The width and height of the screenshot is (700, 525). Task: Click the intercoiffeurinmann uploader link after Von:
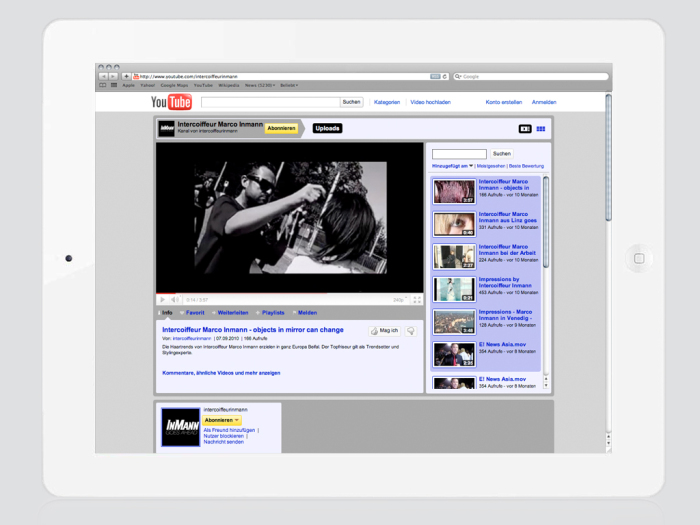(192, 338)
